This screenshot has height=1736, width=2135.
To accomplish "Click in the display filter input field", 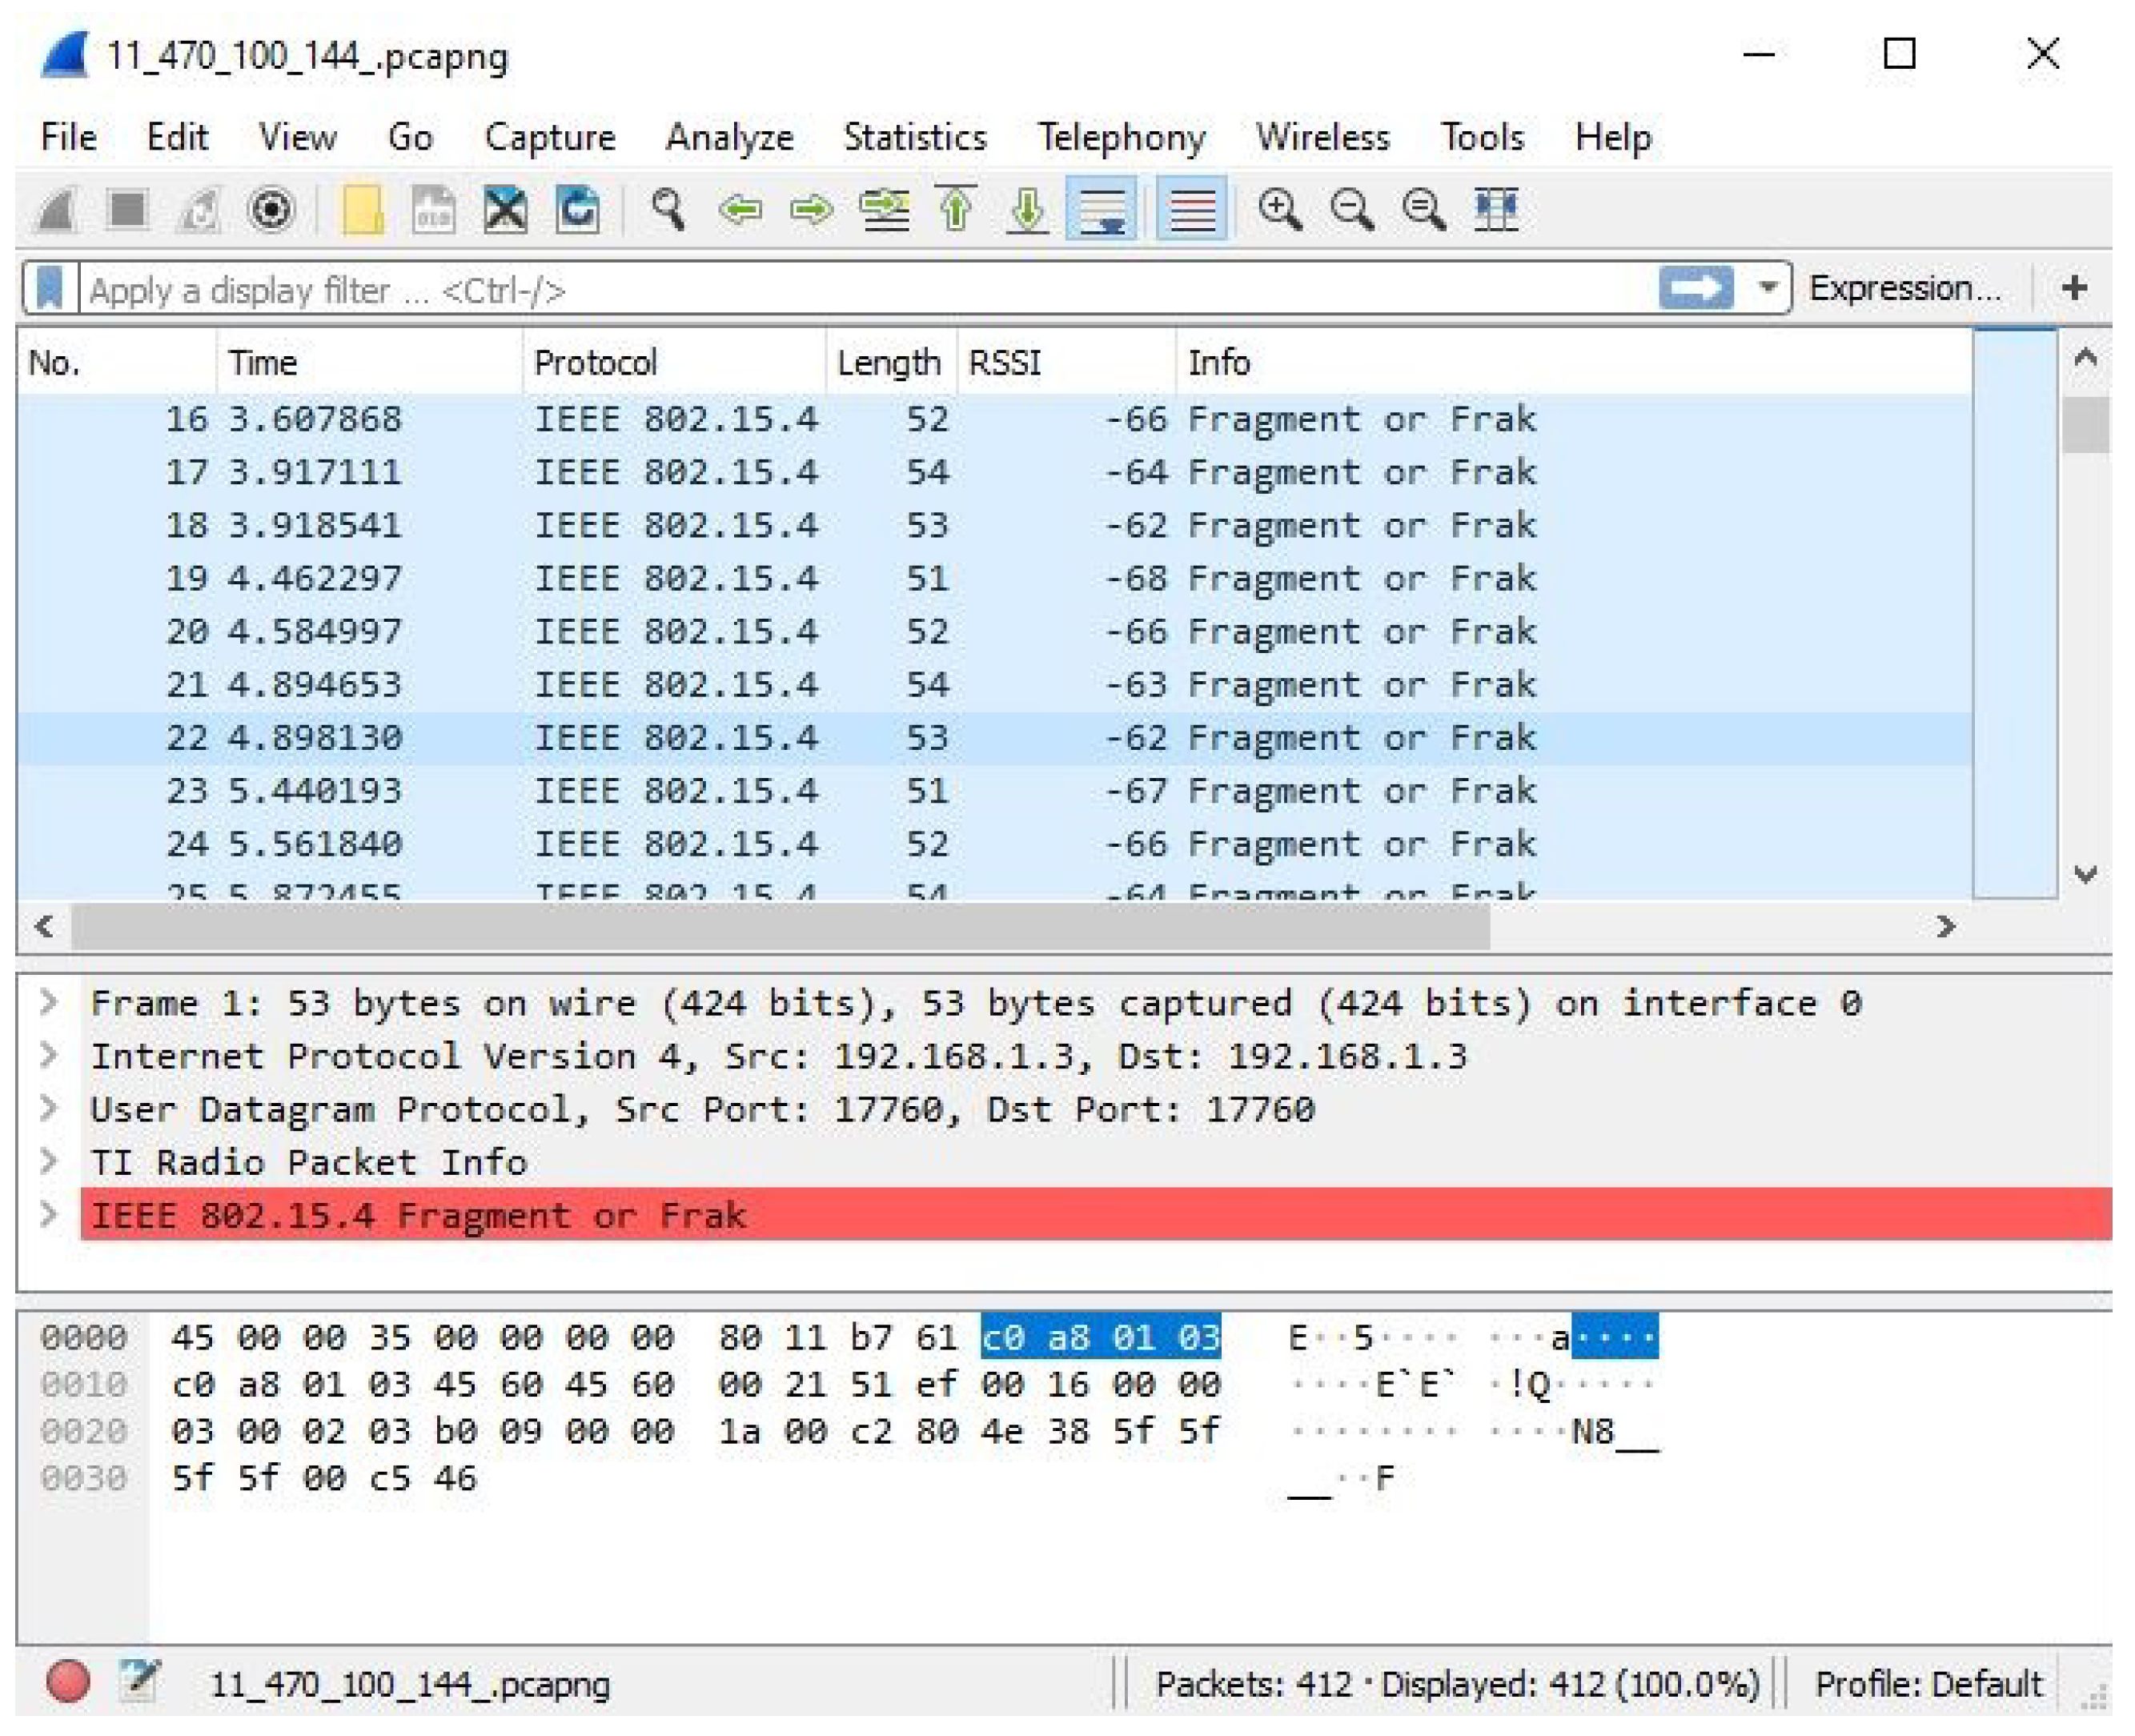I will (860, 290).
